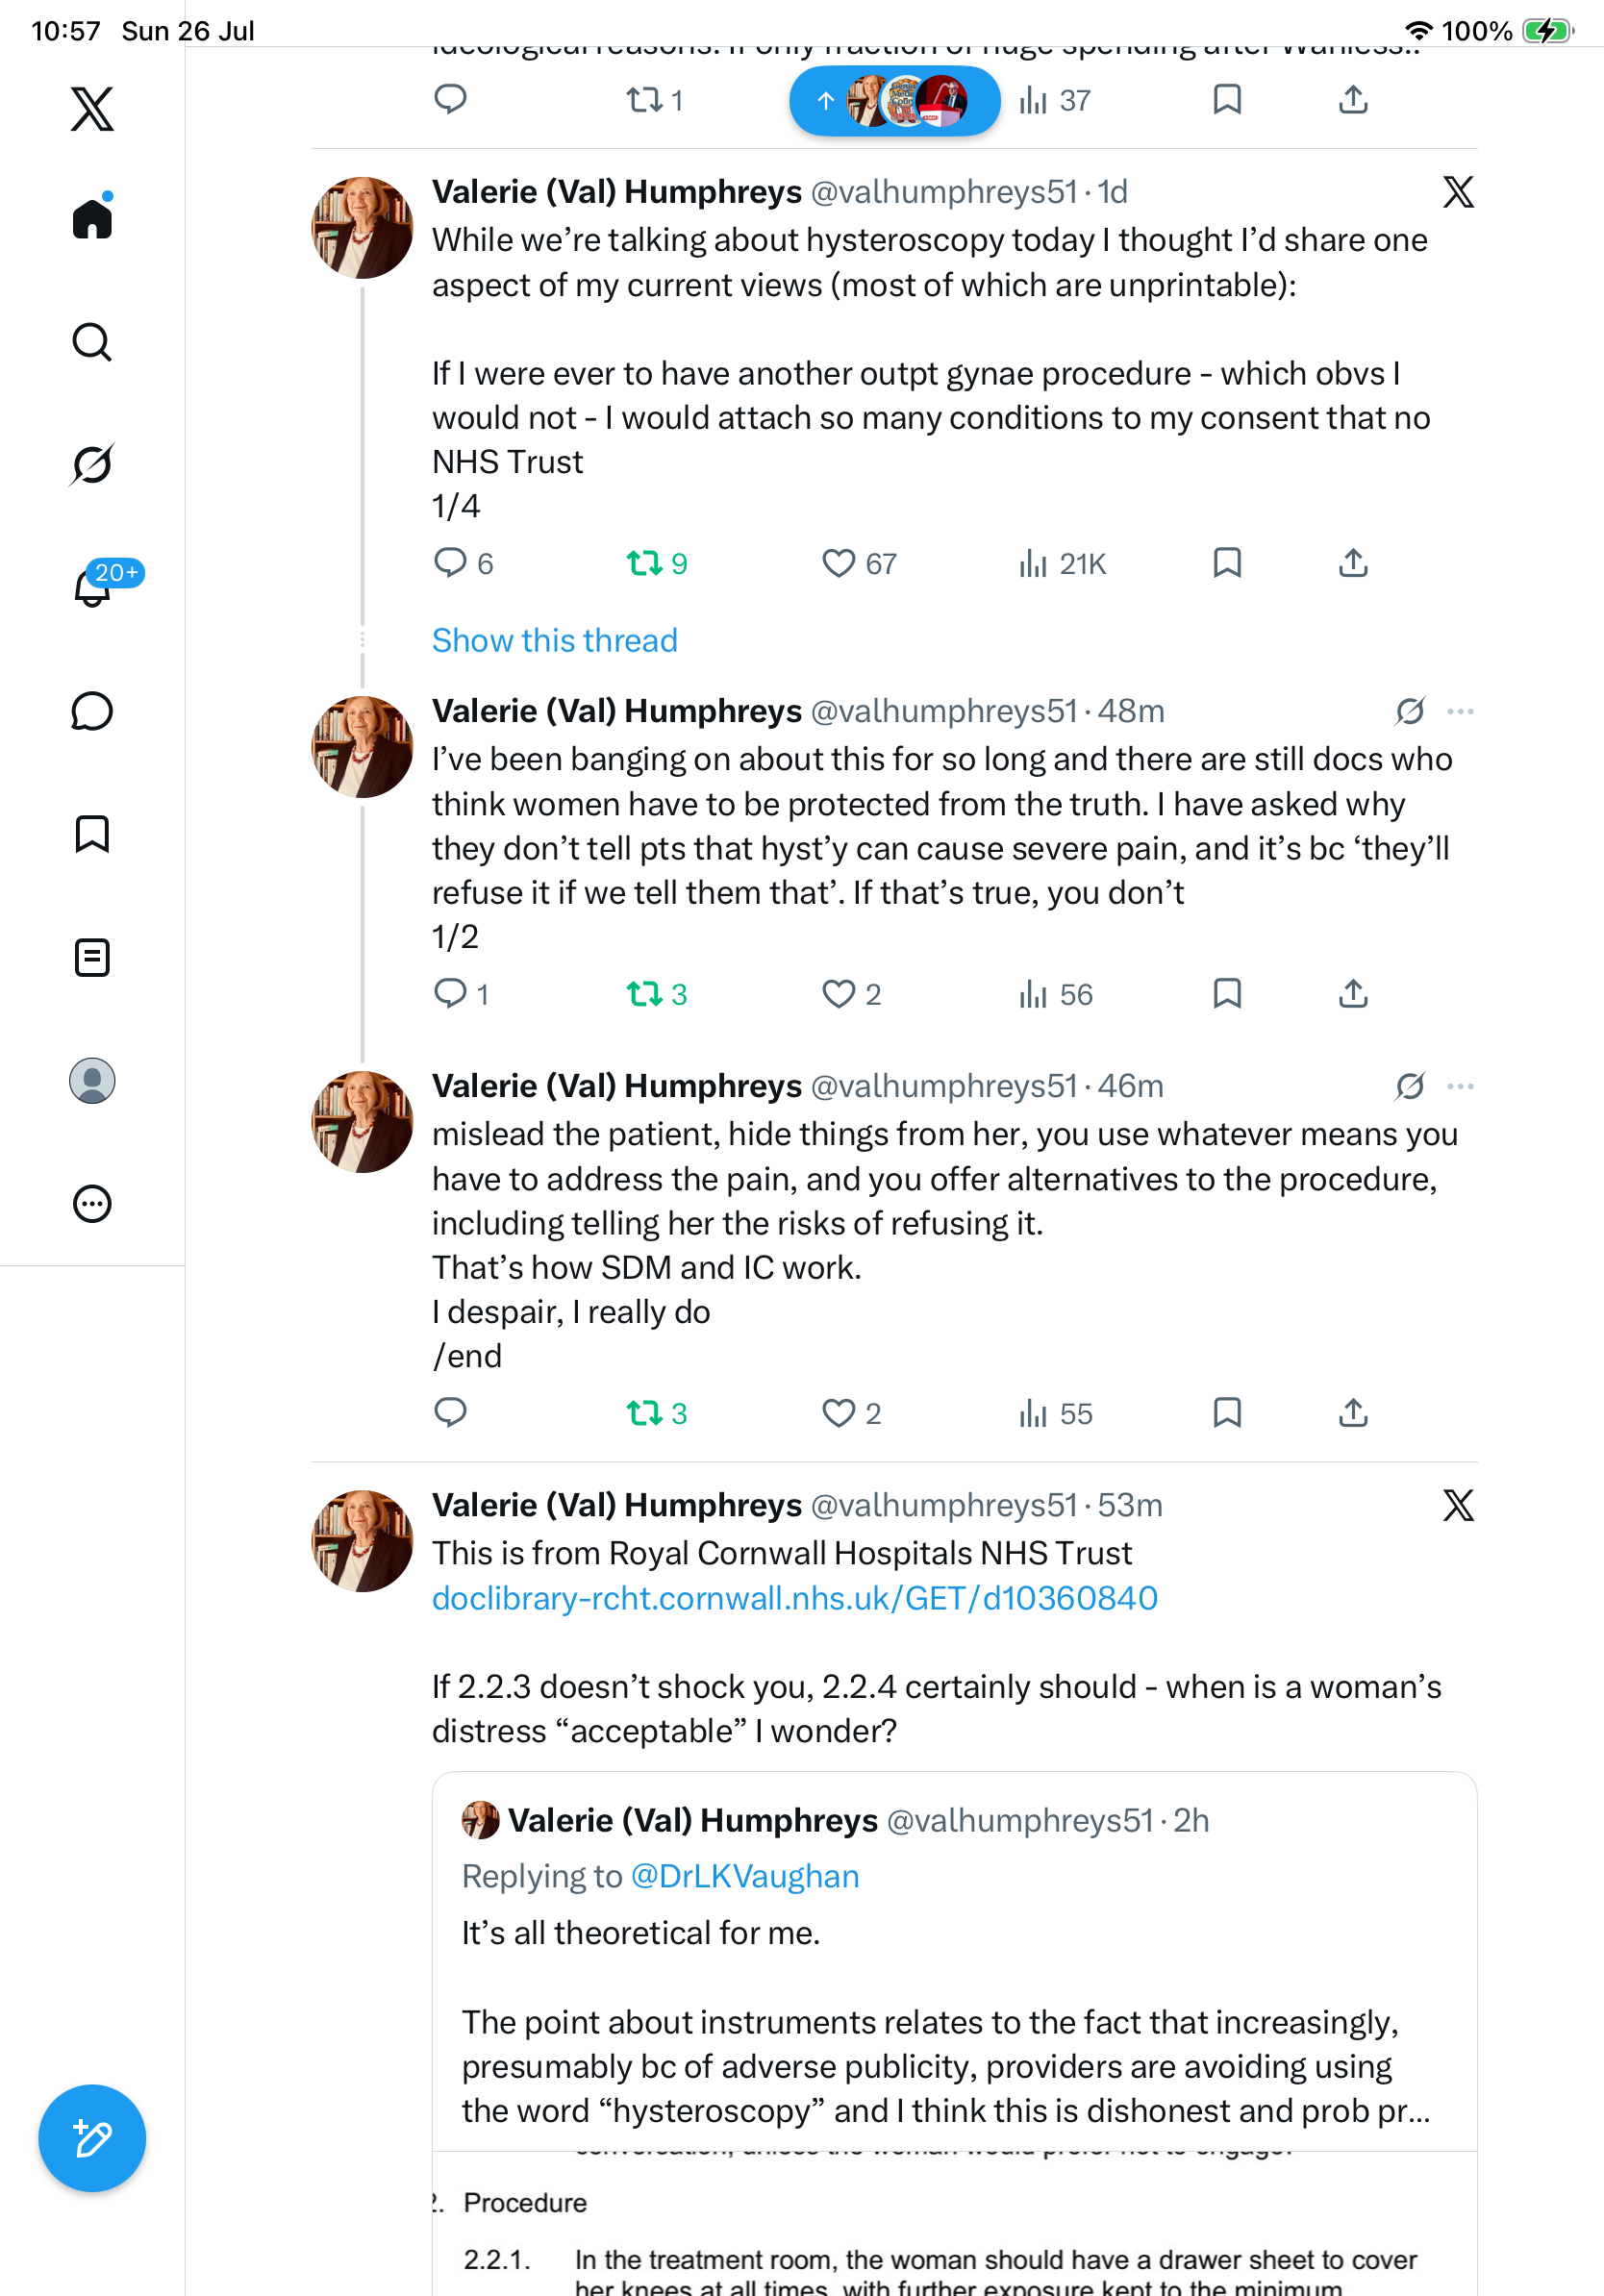The height and width of the screenshot is (2296, 1604).
Task: Tap the new posts pill with avatars
Action: (x=895, y=101)
